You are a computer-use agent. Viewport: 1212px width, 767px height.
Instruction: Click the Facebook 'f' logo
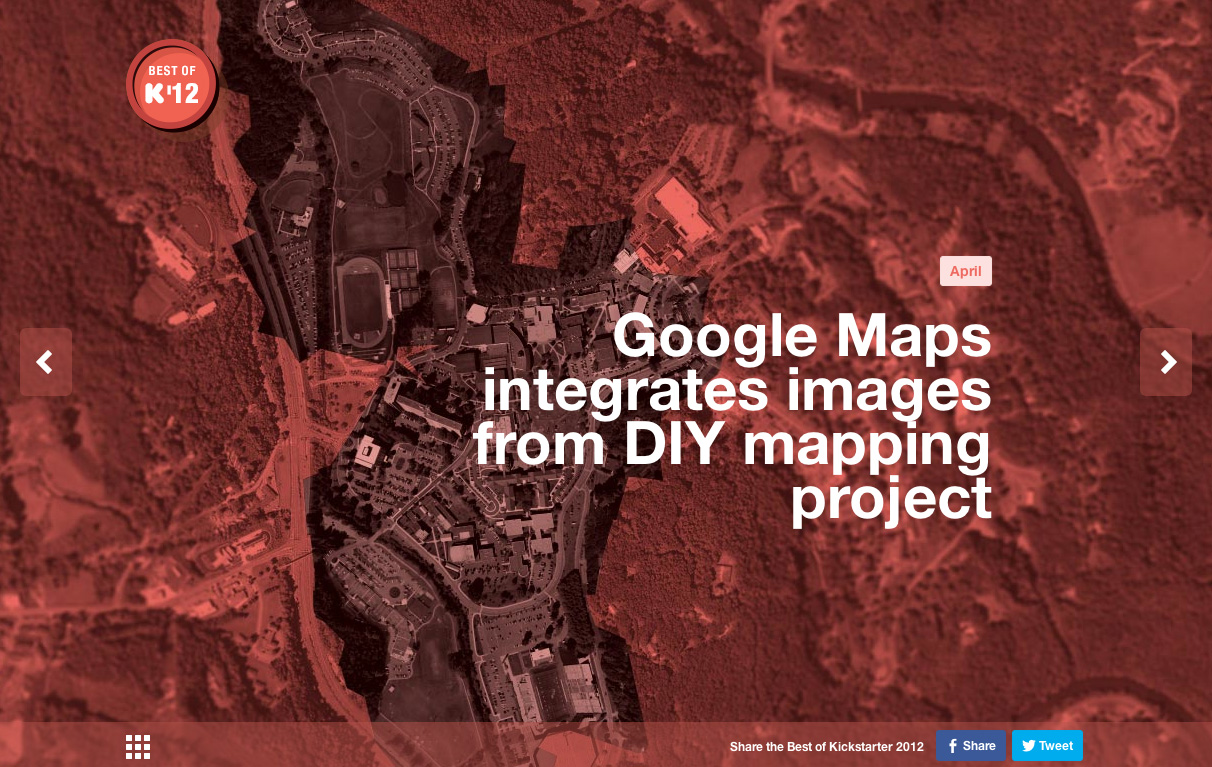[953, 746]
